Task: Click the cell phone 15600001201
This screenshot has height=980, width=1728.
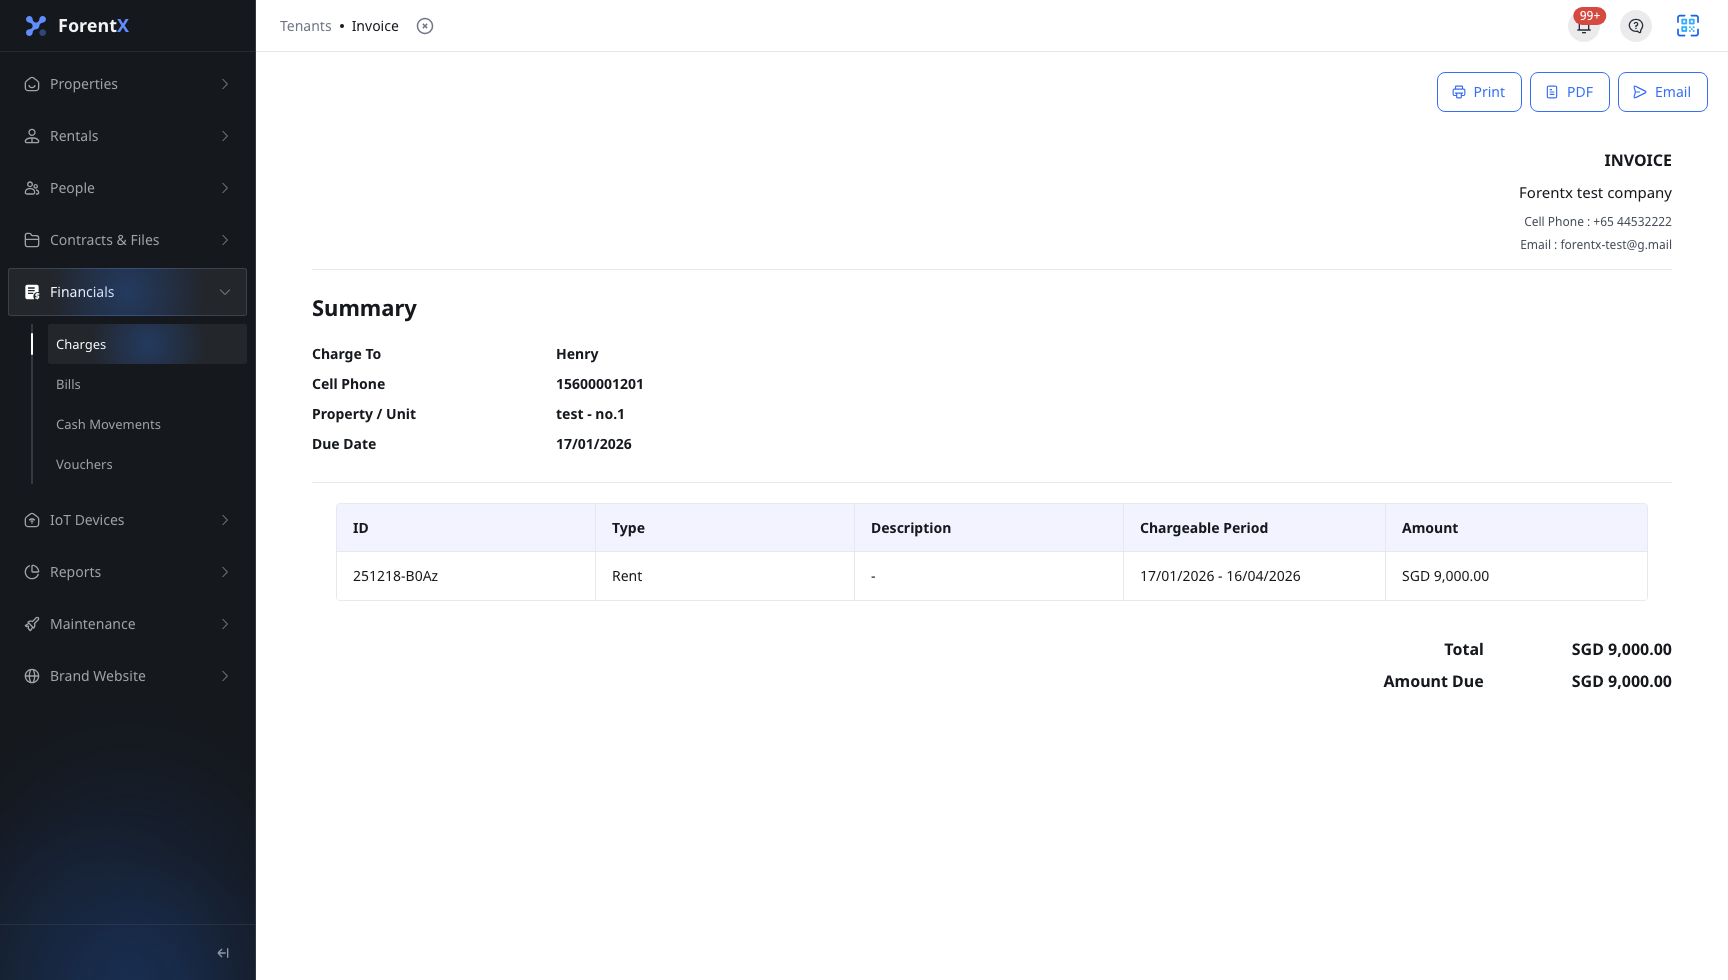Action: click(x=599, y=384)
